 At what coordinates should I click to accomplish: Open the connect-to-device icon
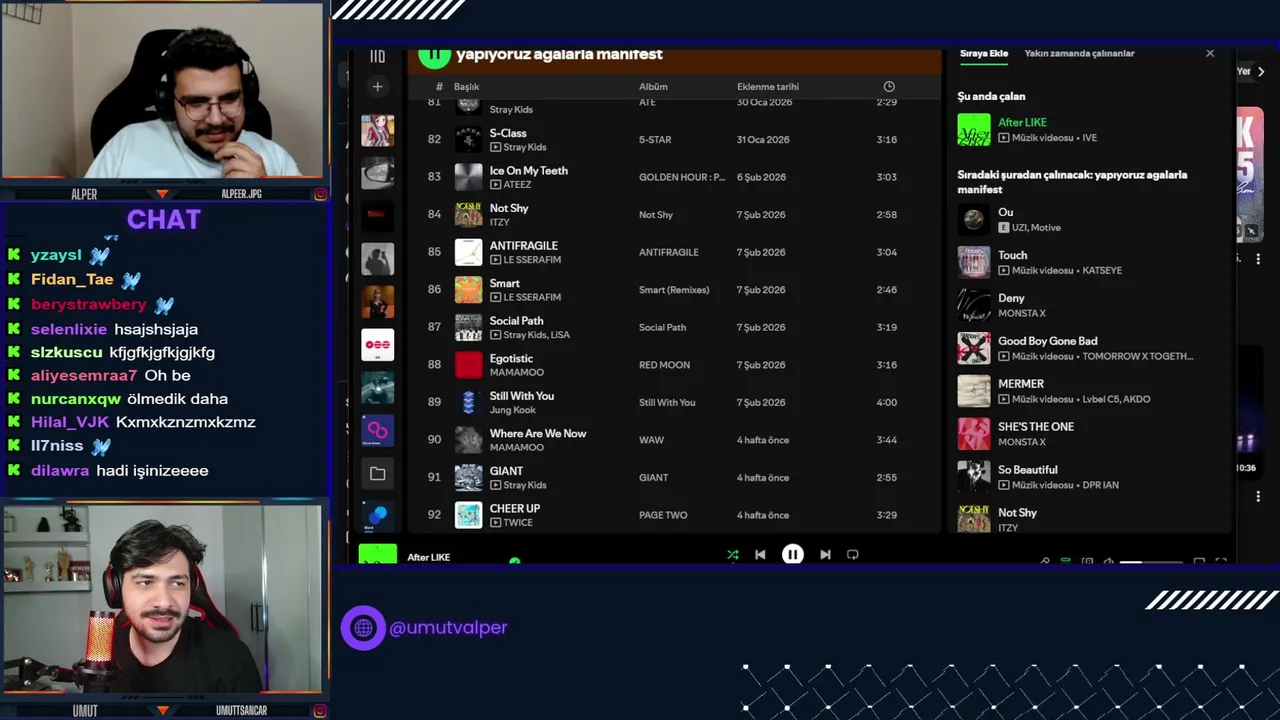coord(1087,562)
